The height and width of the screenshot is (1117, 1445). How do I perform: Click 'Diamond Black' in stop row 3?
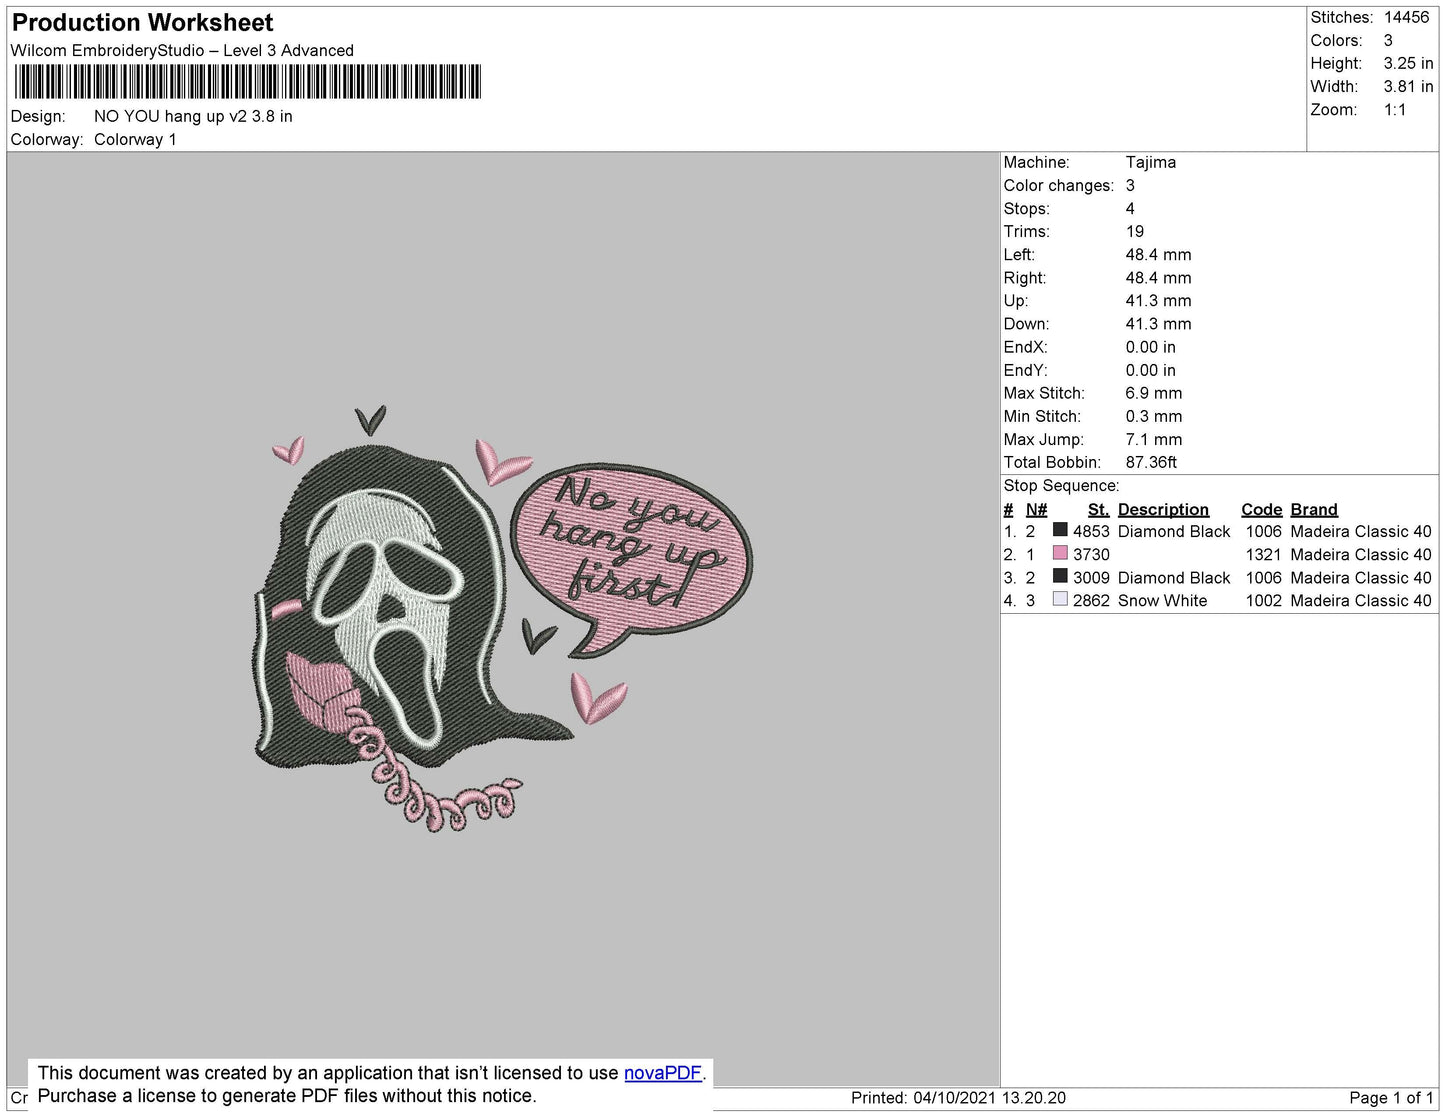[1174, 578]
